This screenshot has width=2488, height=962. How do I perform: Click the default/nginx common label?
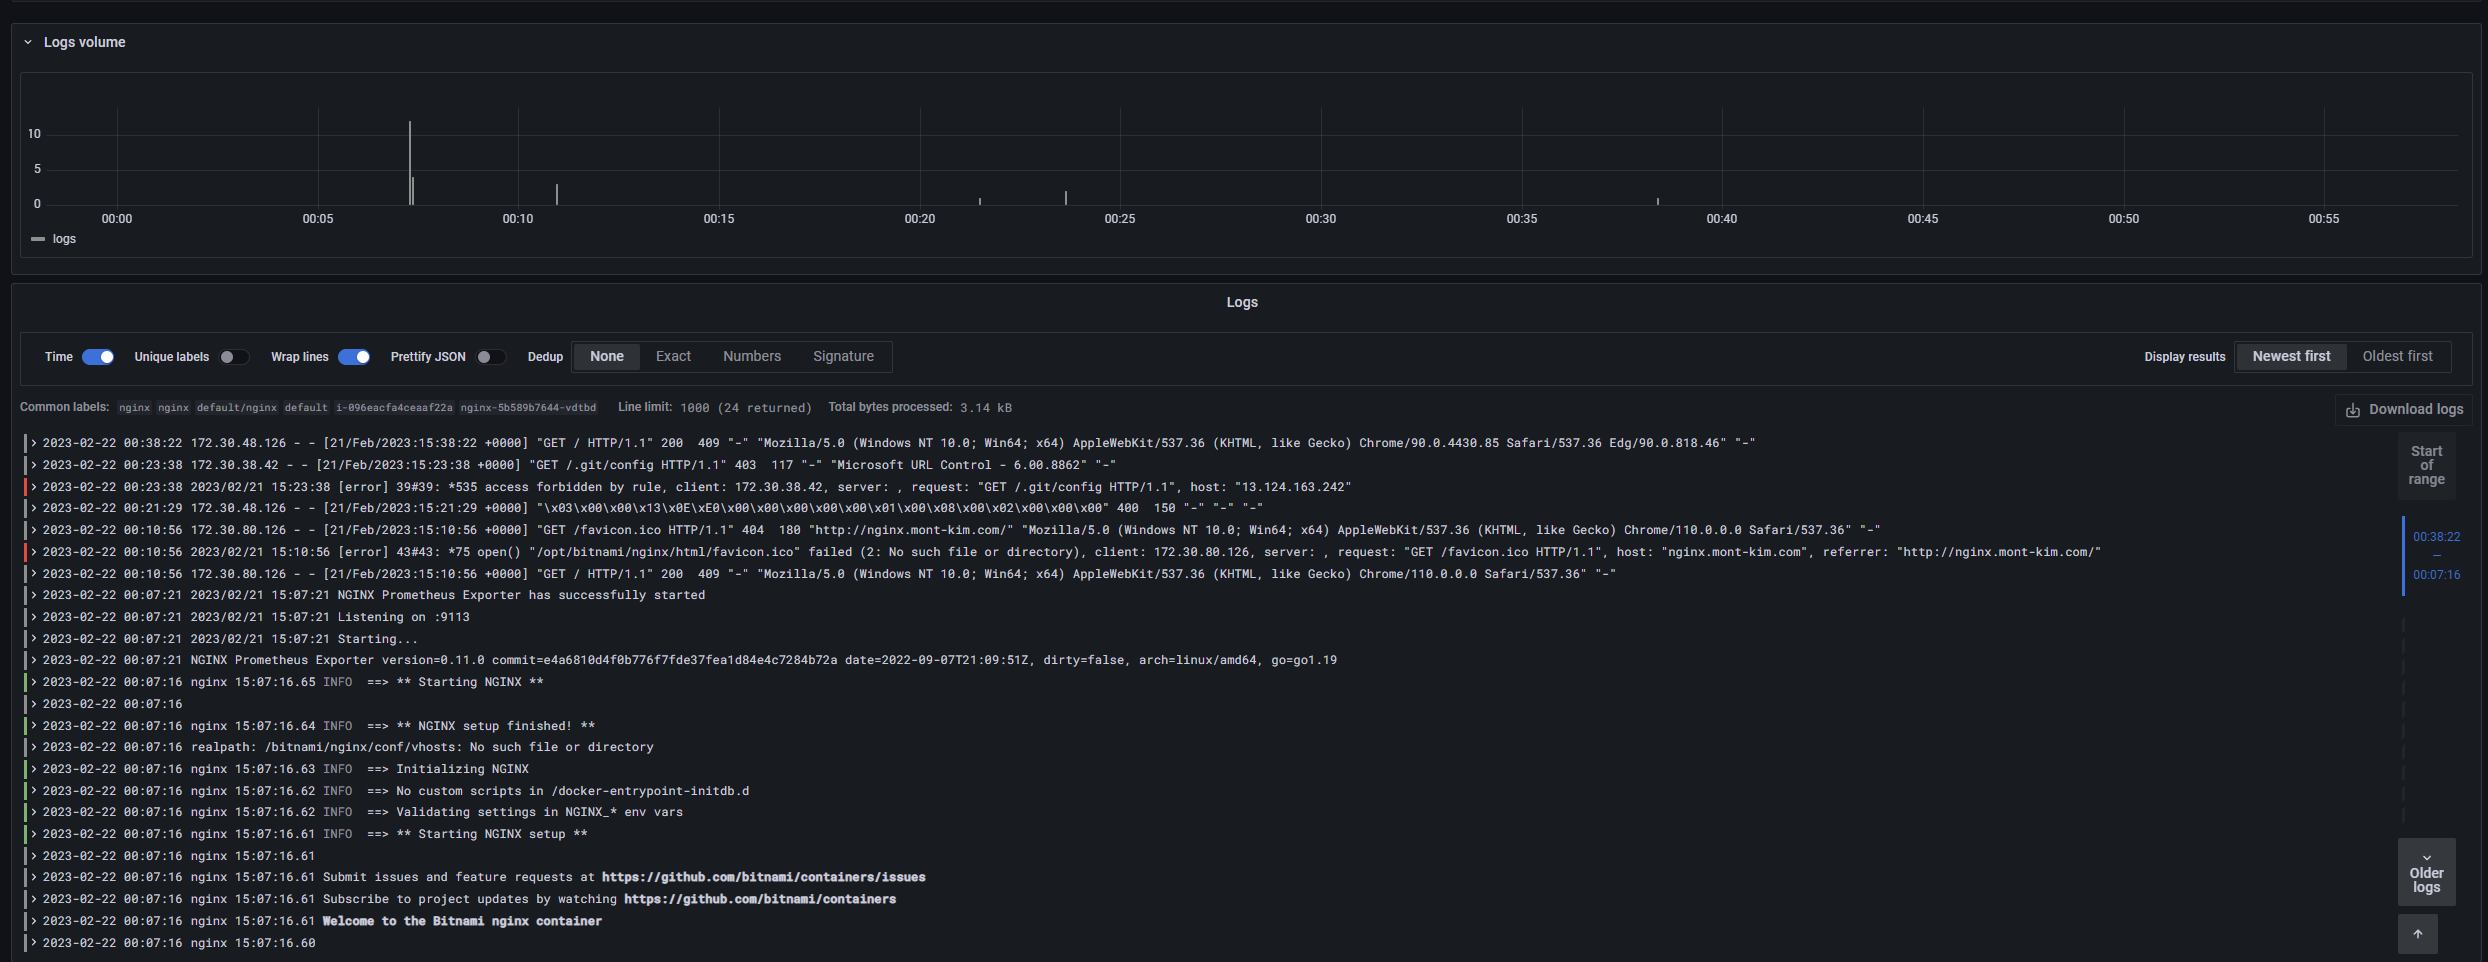[x=237, y=408]
